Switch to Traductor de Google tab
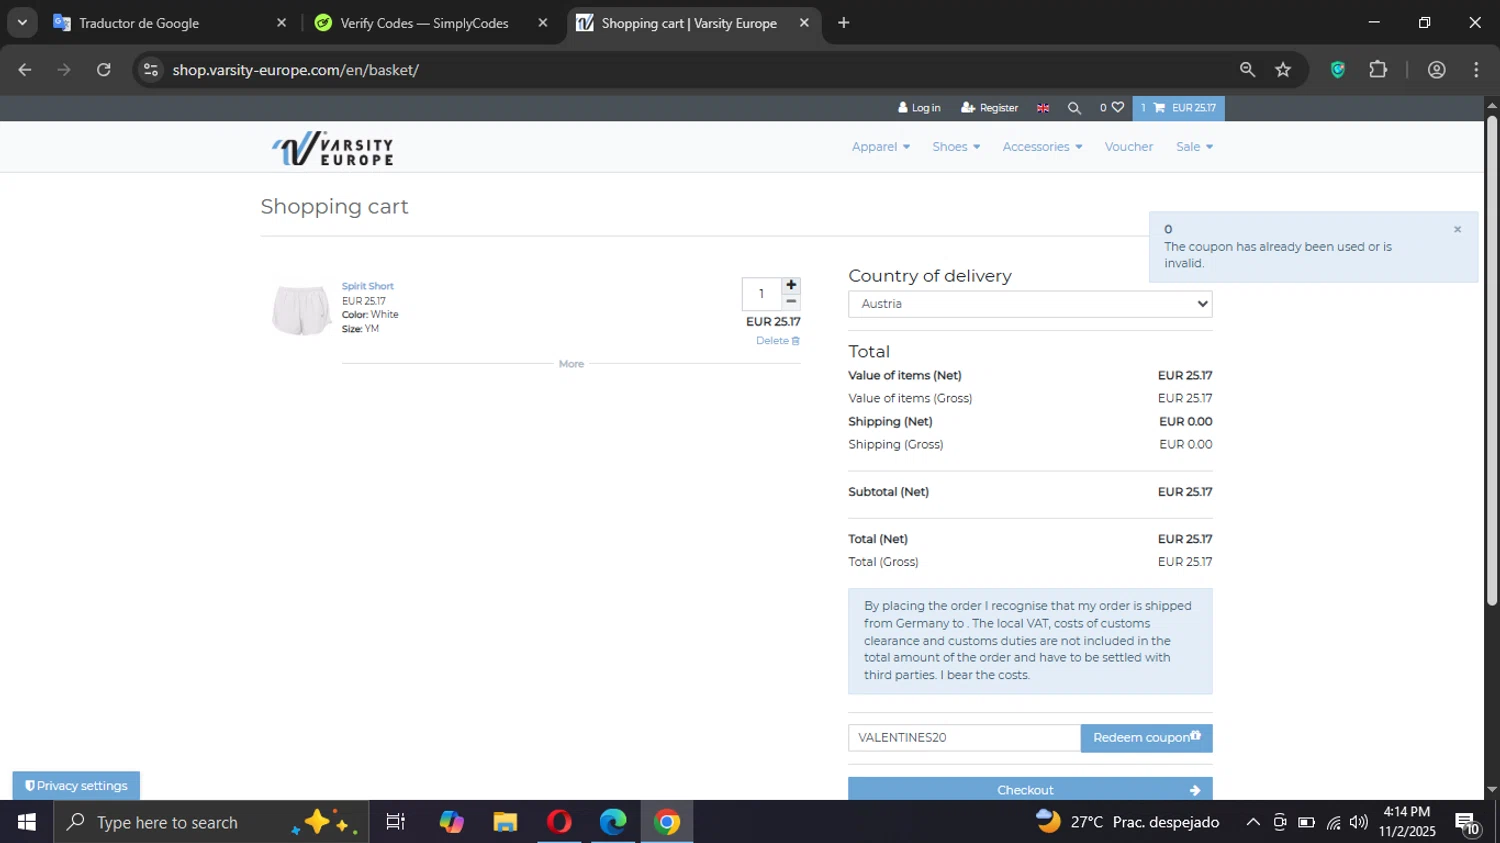The width and height of the screenshot is (1500, 843). (170, 23)
